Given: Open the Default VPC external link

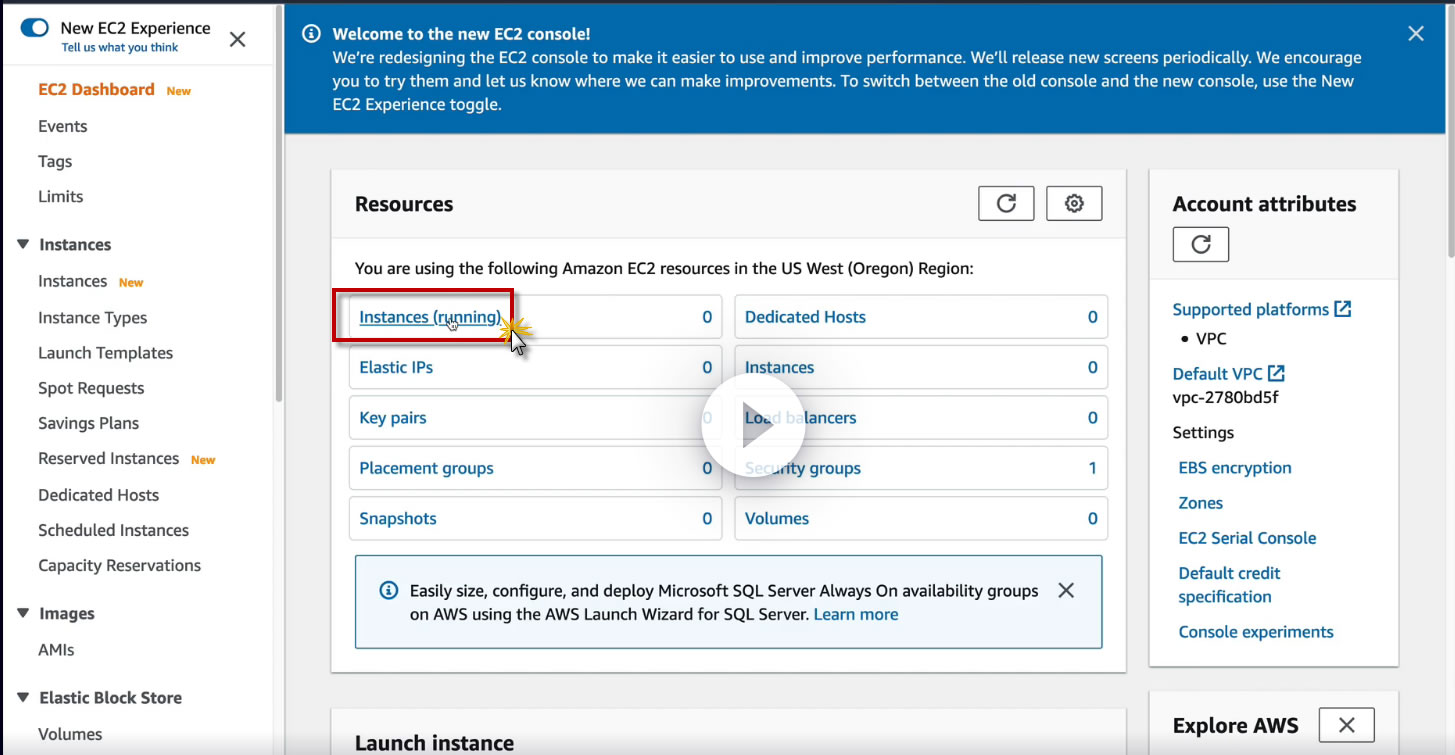Looking at the screenshot, I should tap(1229, 374).
